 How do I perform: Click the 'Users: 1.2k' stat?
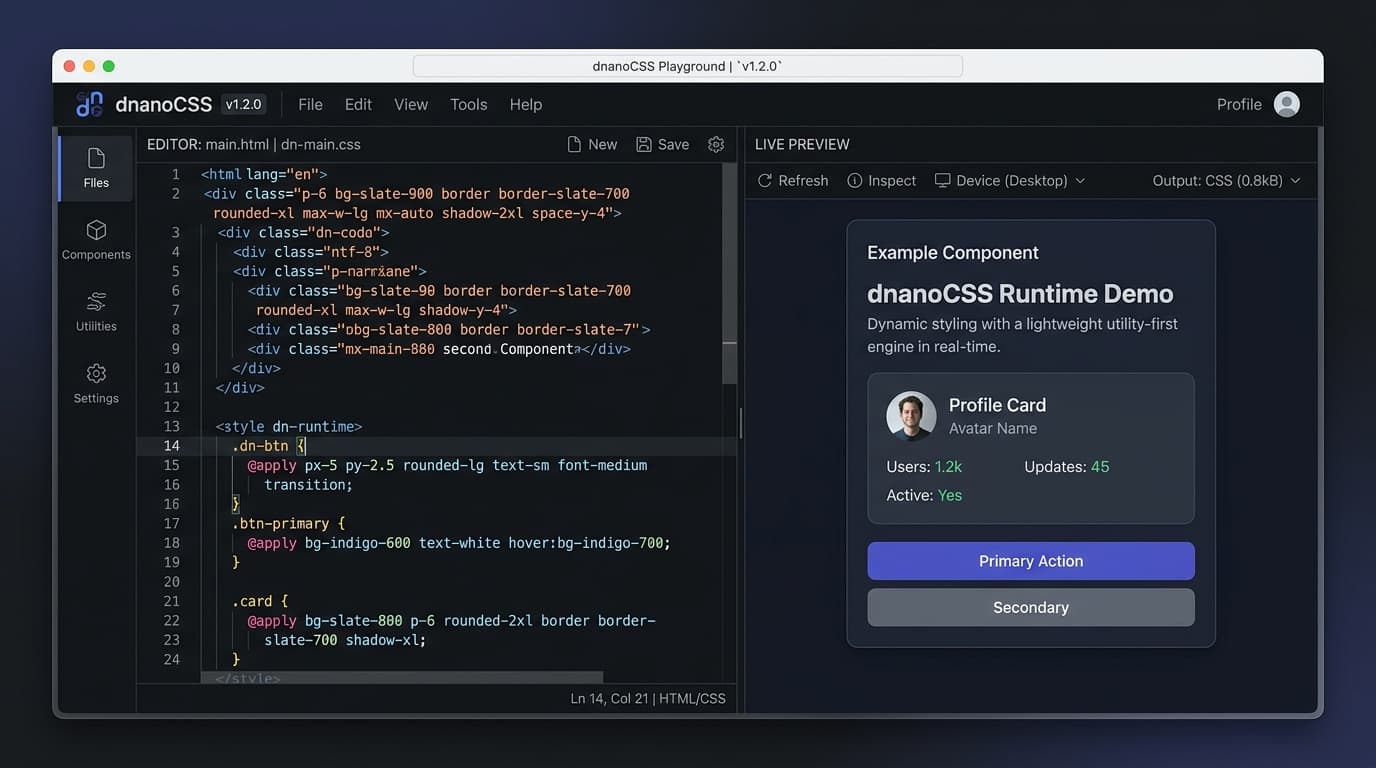(x=924, y=467)
